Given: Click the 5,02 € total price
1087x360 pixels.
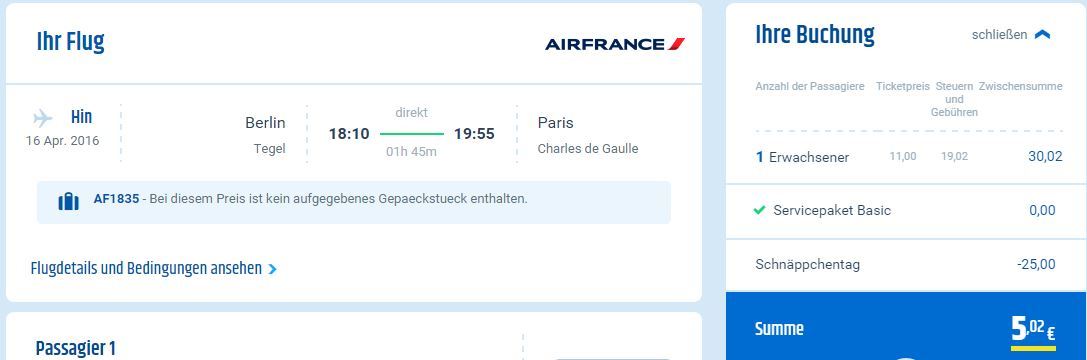Looking at the screenshot, I should 1033,328.
